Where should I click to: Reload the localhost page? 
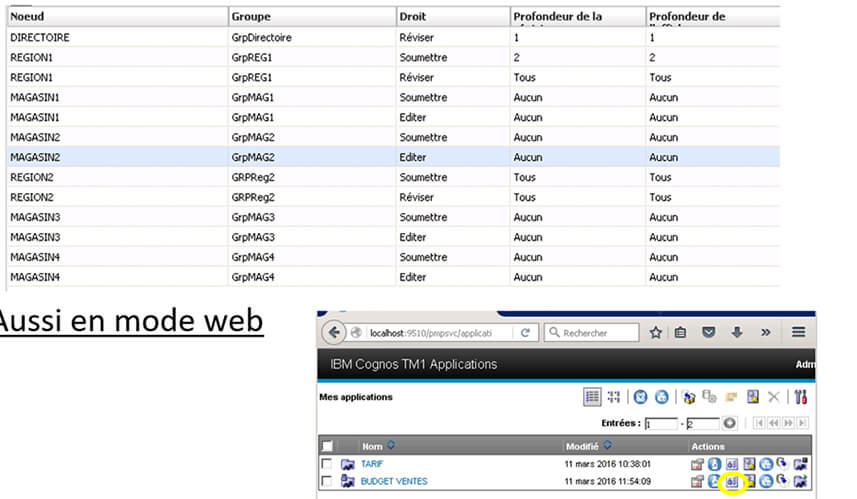coord(525,332)
